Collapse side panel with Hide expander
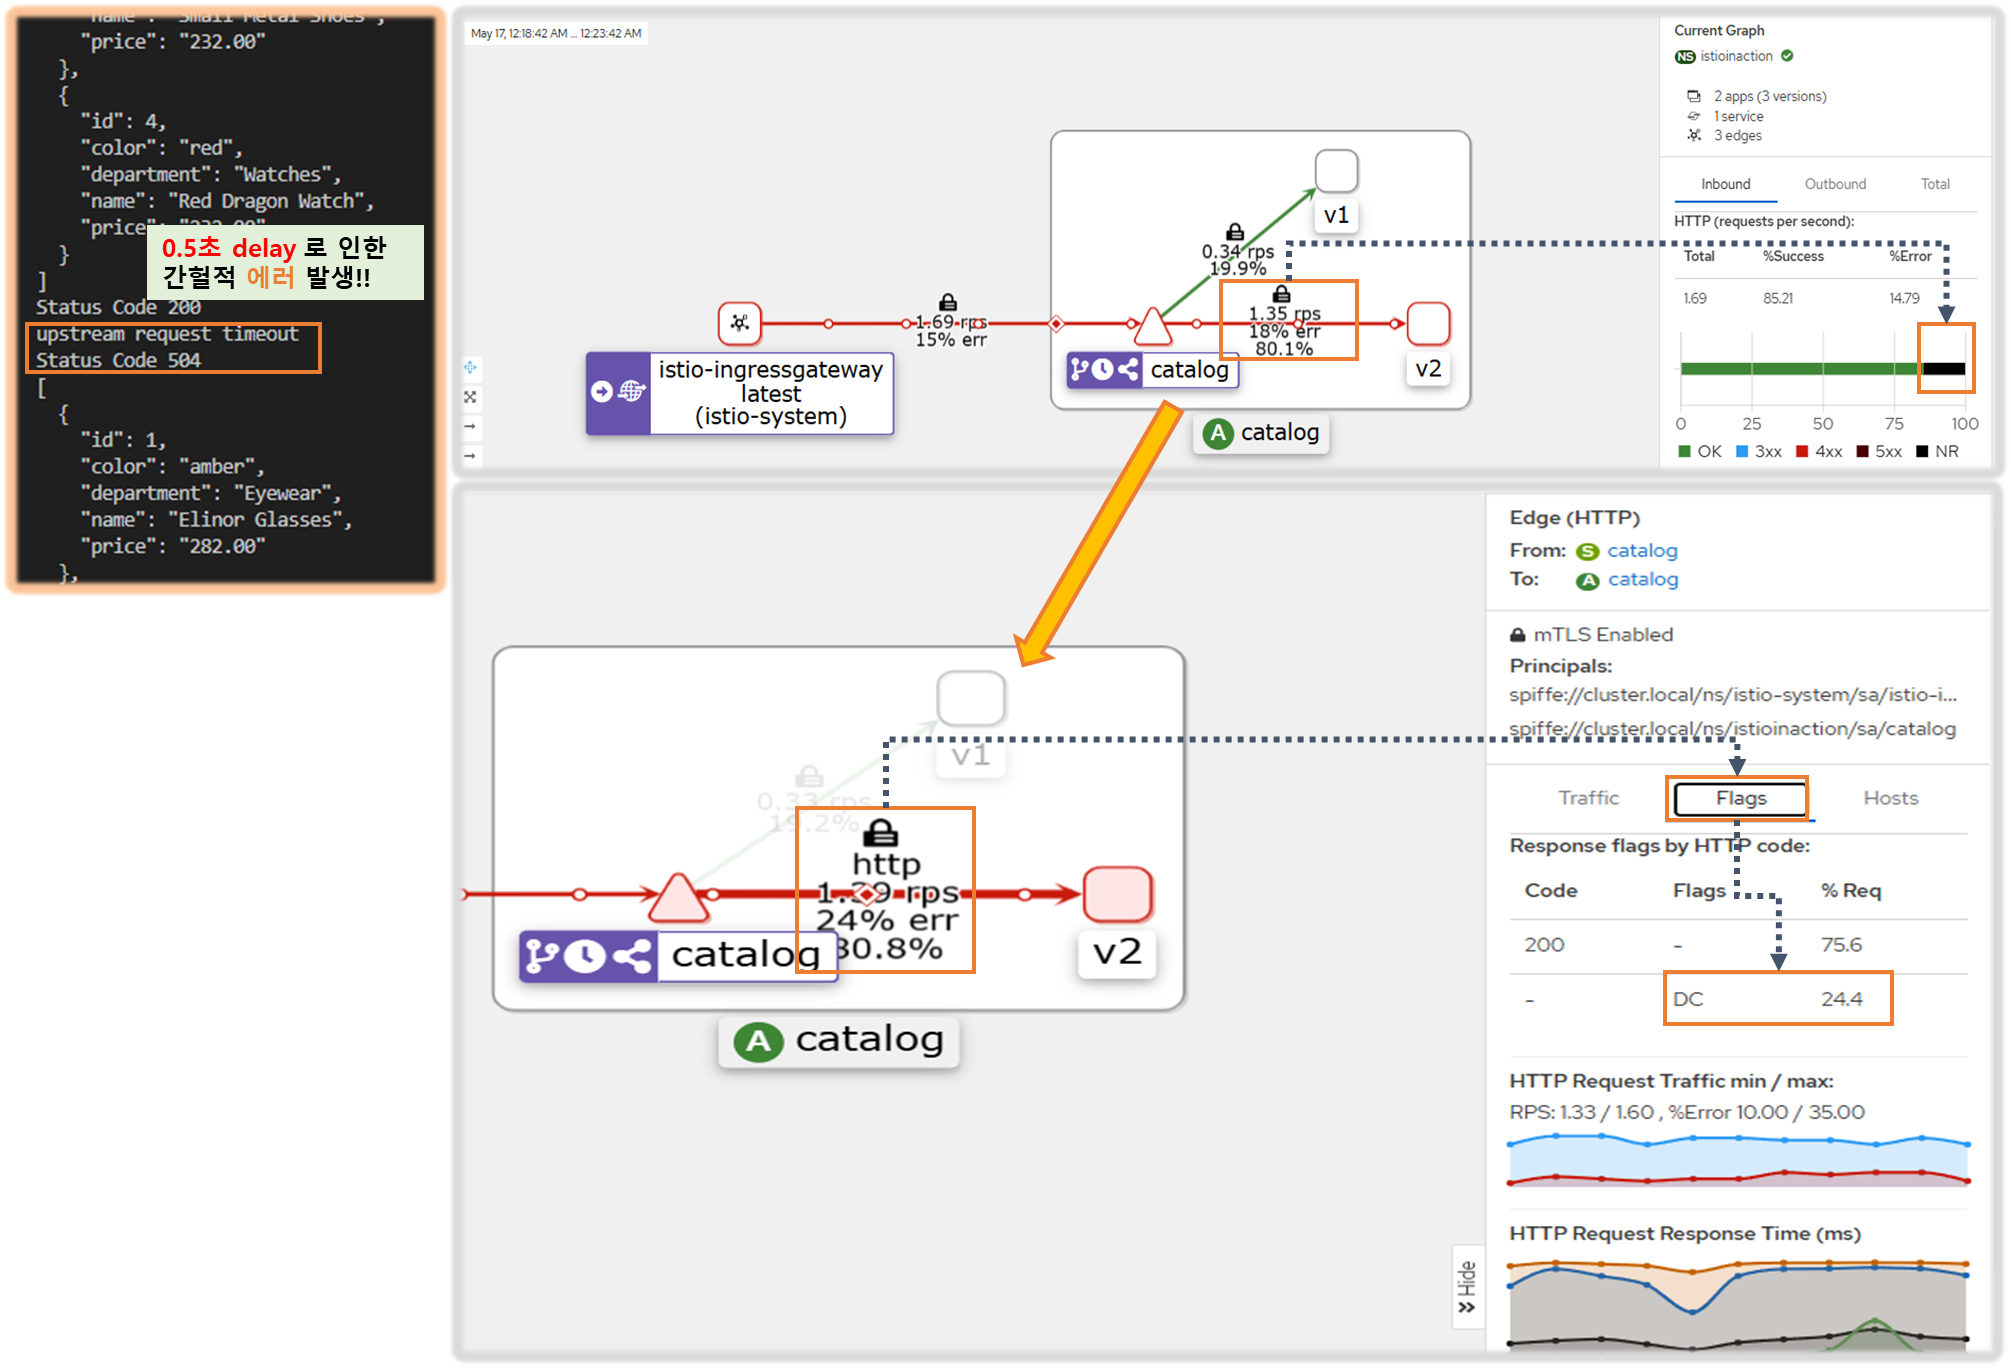Image resolution: width=2011 pixels, height=1368 pixels. (x=1466, y=1287)
